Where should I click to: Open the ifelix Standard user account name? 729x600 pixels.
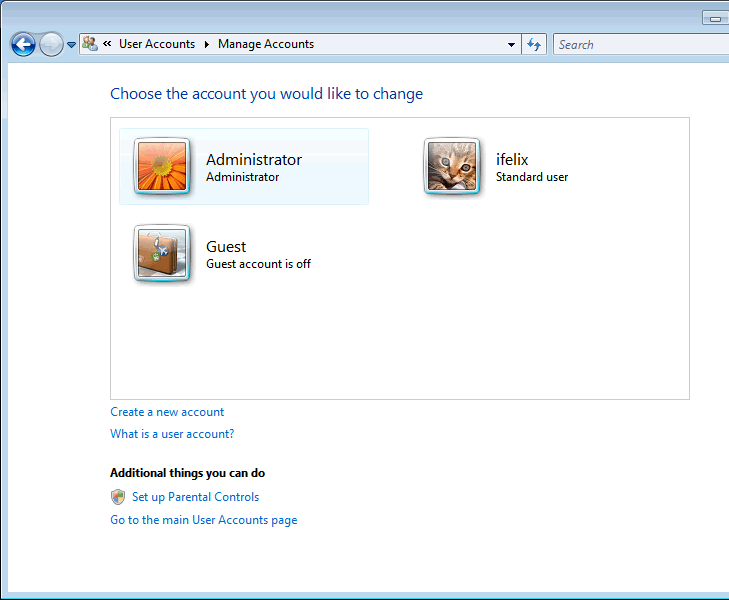(512, 160)
